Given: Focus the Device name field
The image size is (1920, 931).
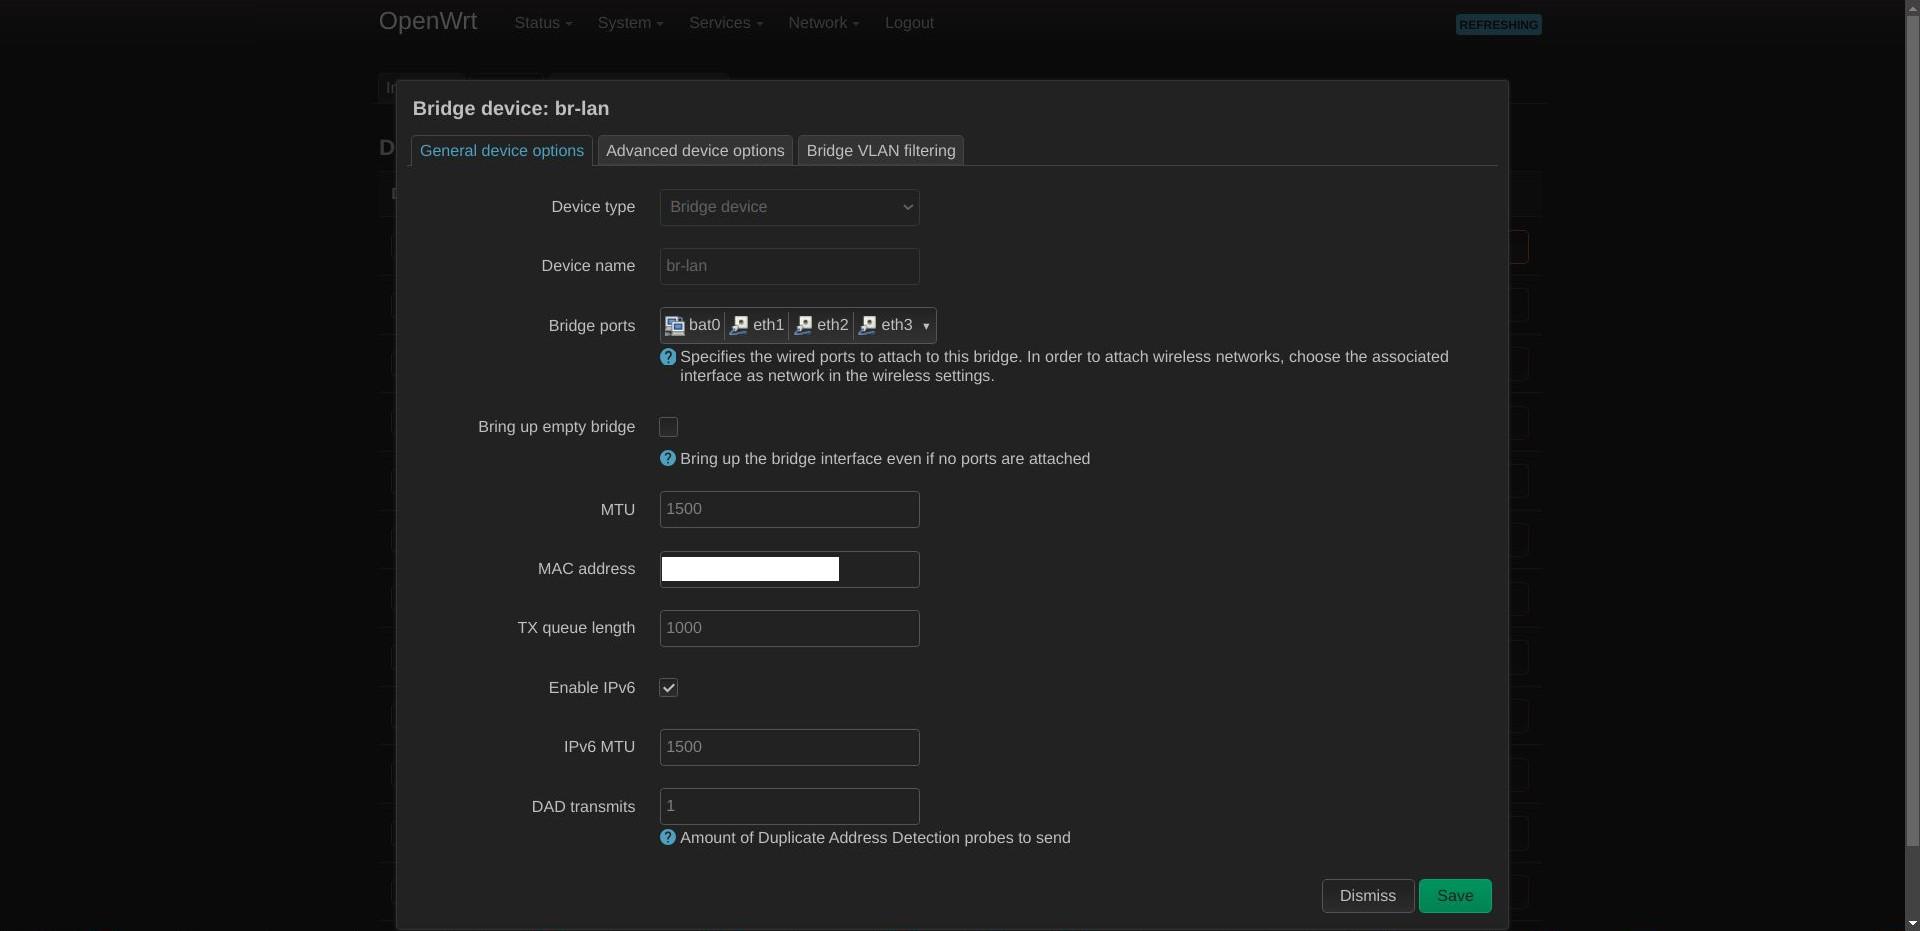Looking at the screenshot, I should (x=790, y=267).
